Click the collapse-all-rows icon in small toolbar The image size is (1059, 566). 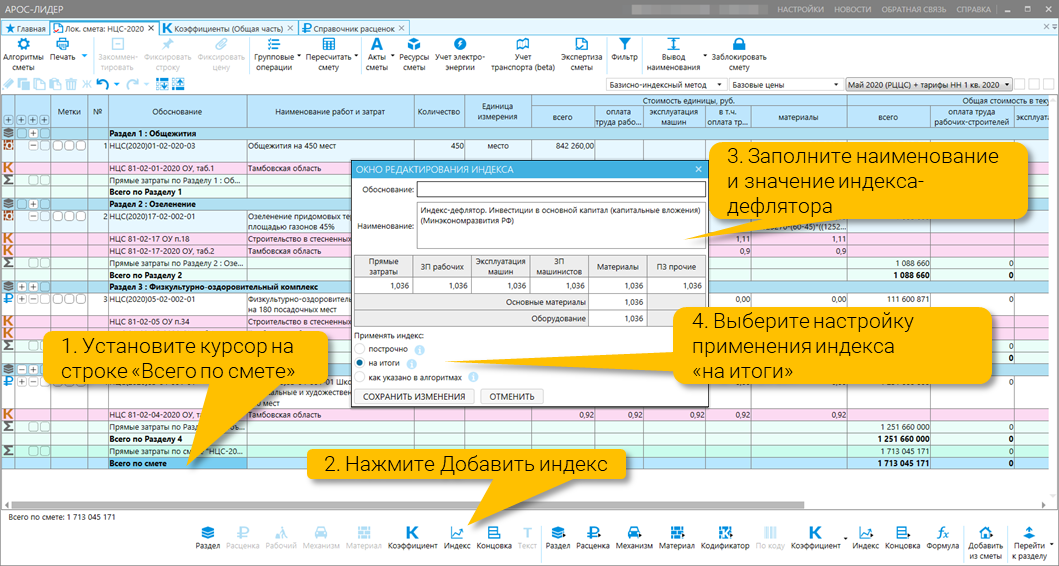(178, 84)
